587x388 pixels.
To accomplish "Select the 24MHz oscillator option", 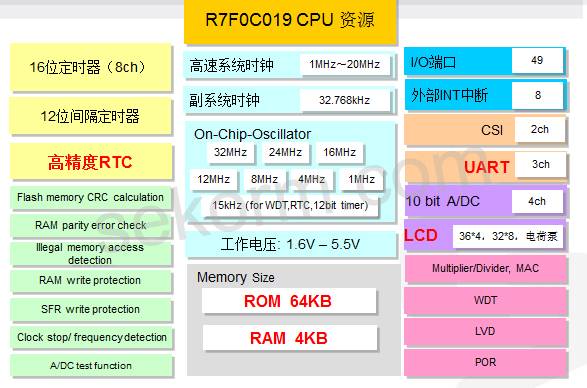I will [x=285, y=152].
